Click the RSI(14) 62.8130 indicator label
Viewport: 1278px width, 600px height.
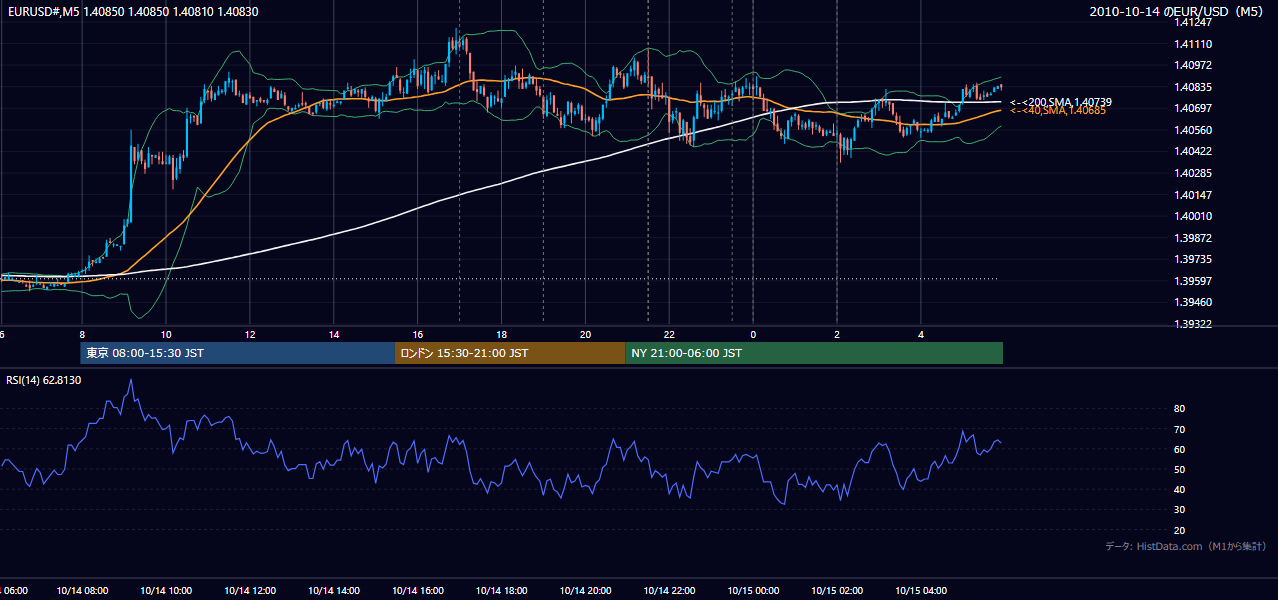coord(43,380)
